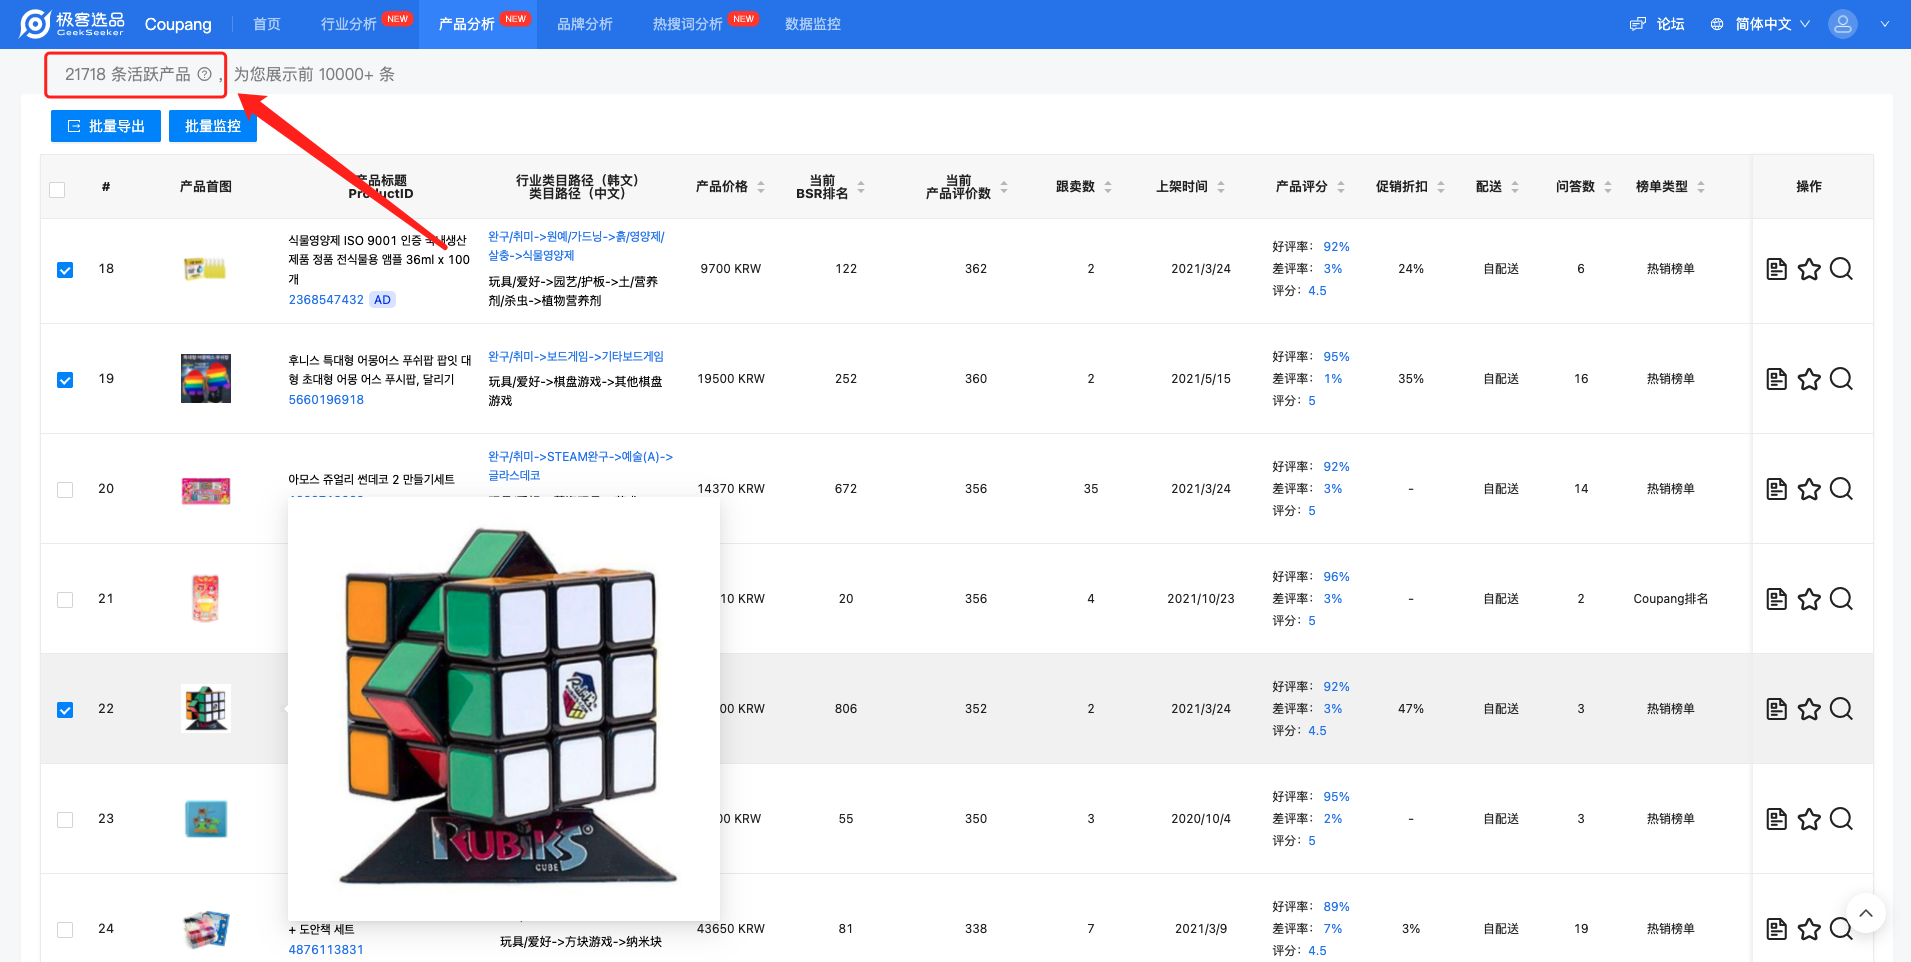Expand the account menu chevron at top right
The height and width of the screenshot is (962, 1911).
pos(1884,24)
